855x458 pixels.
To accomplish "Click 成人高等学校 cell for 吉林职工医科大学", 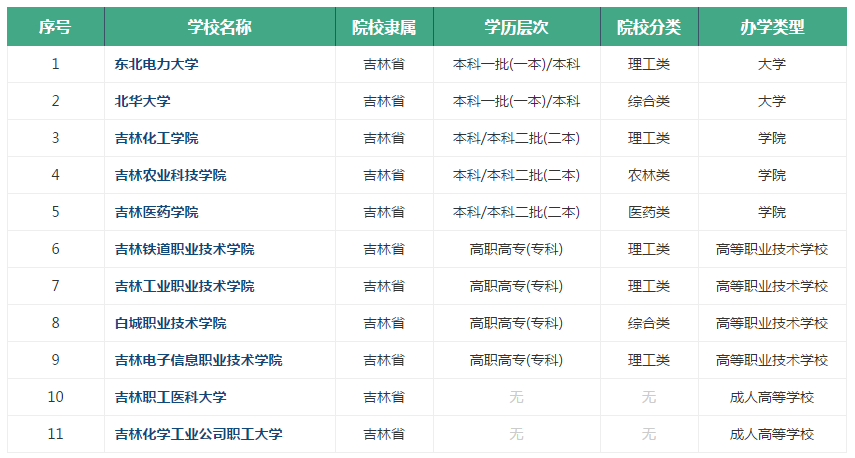I will (x=772, y=397).
